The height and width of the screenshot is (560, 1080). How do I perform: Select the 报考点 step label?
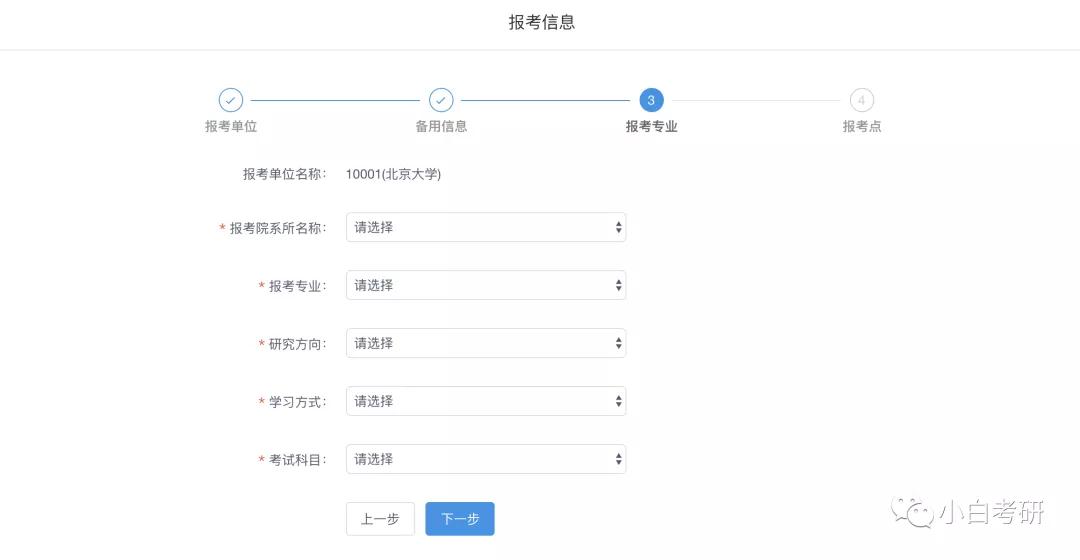862,126
